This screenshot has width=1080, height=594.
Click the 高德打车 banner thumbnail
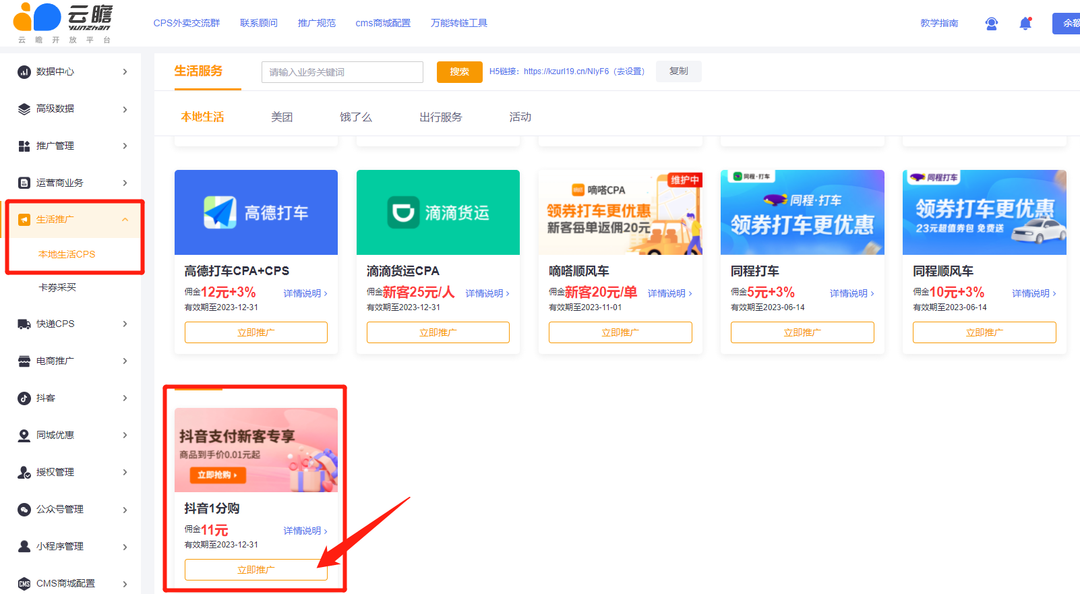(256, 212)
